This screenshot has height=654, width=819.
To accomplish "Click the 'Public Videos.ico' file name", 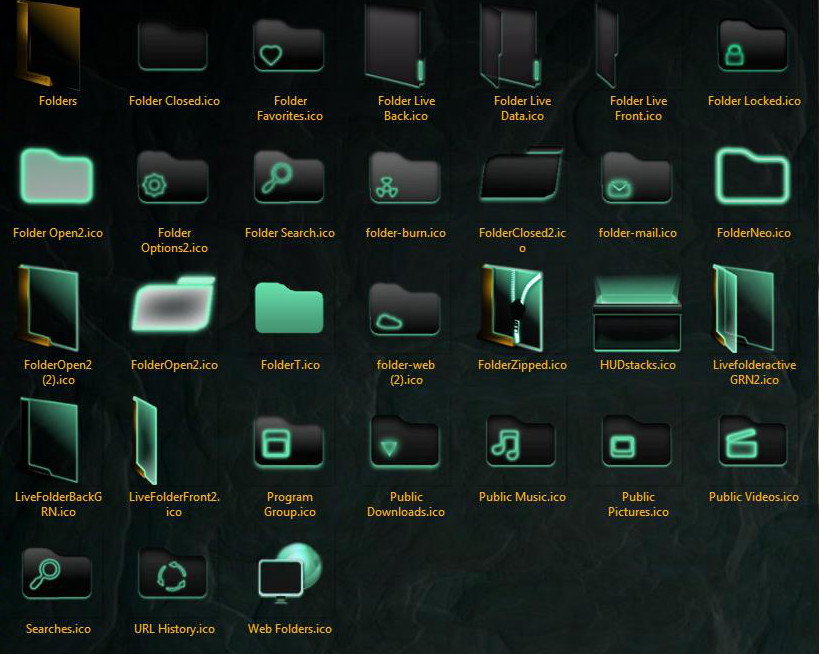I will point(754,497).
